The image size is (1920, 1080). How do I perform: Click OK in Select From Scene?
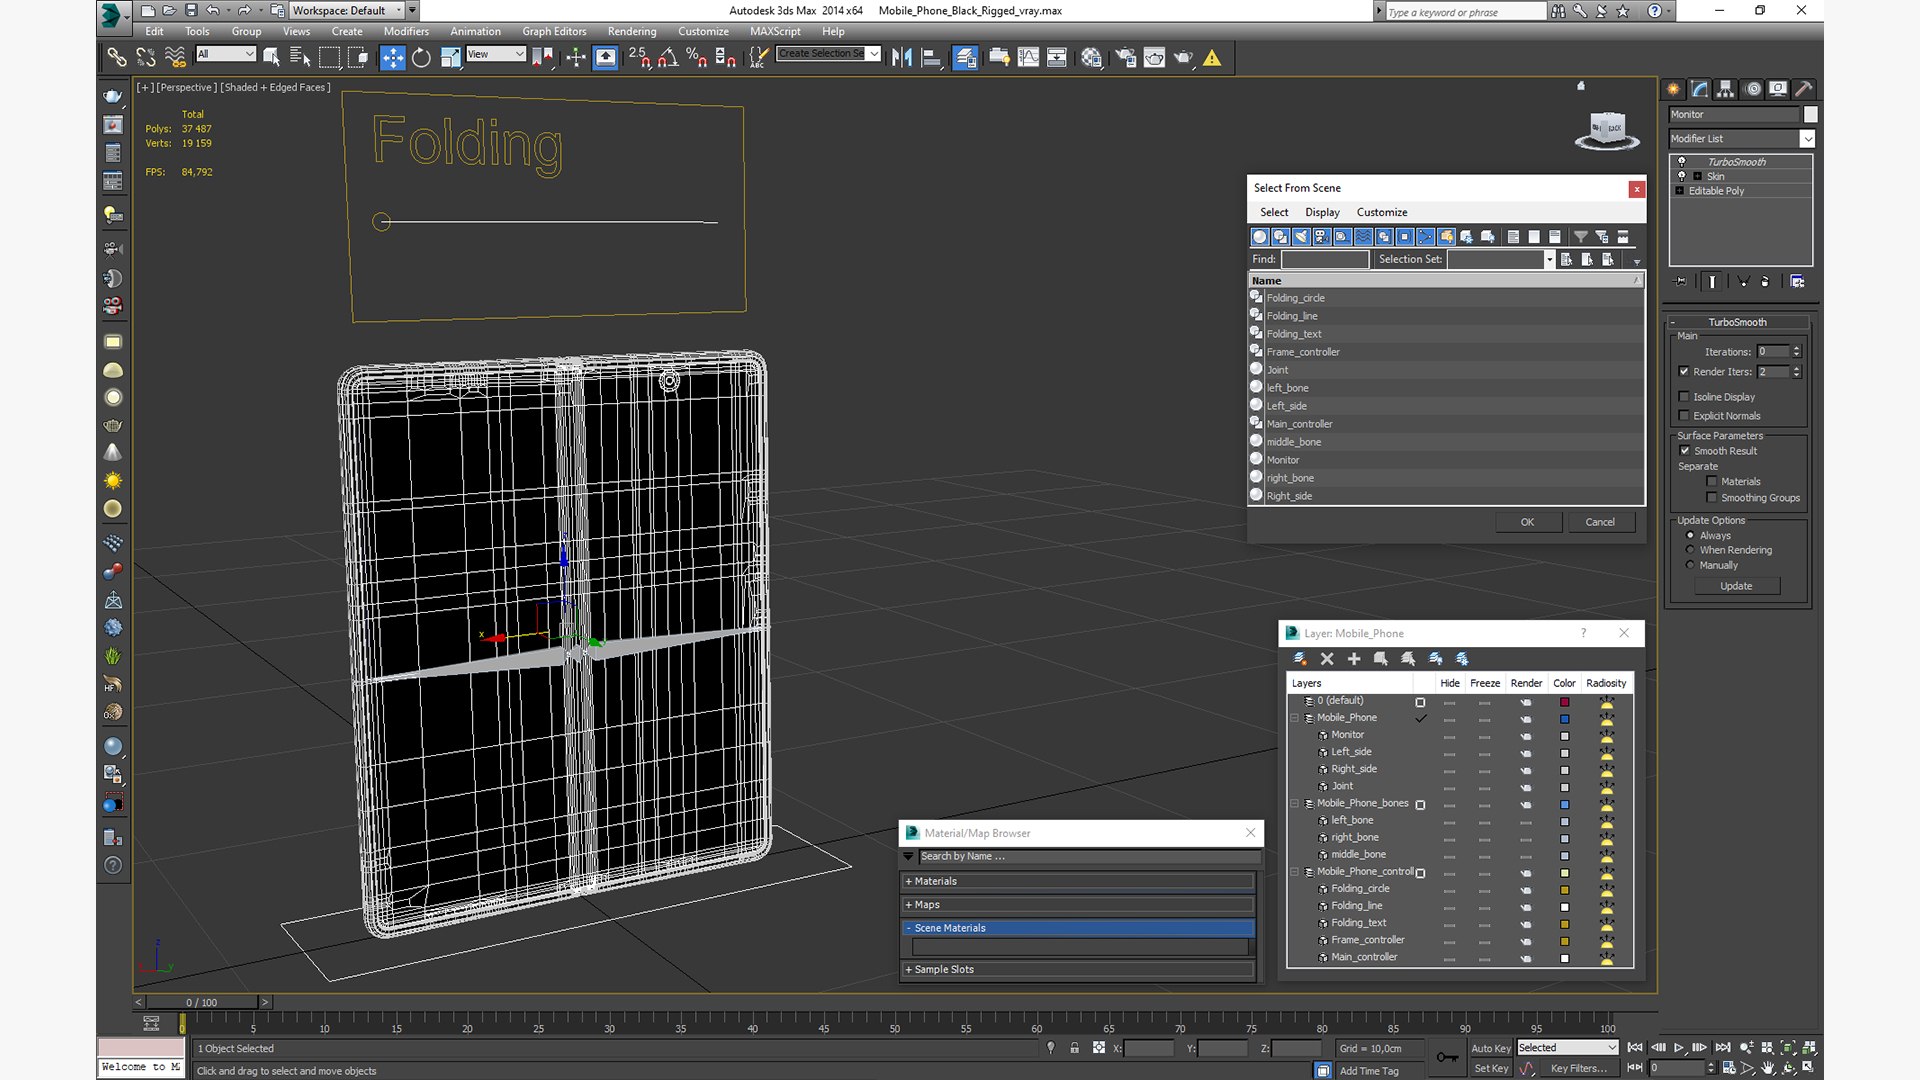pyautogui.click(x=1527, y=522)
